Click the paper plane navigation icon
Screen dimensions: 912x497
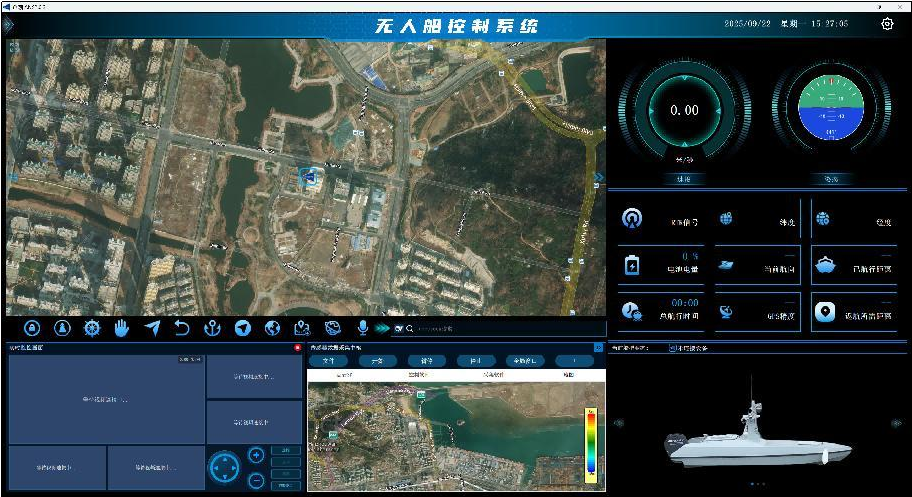[152, 328]
